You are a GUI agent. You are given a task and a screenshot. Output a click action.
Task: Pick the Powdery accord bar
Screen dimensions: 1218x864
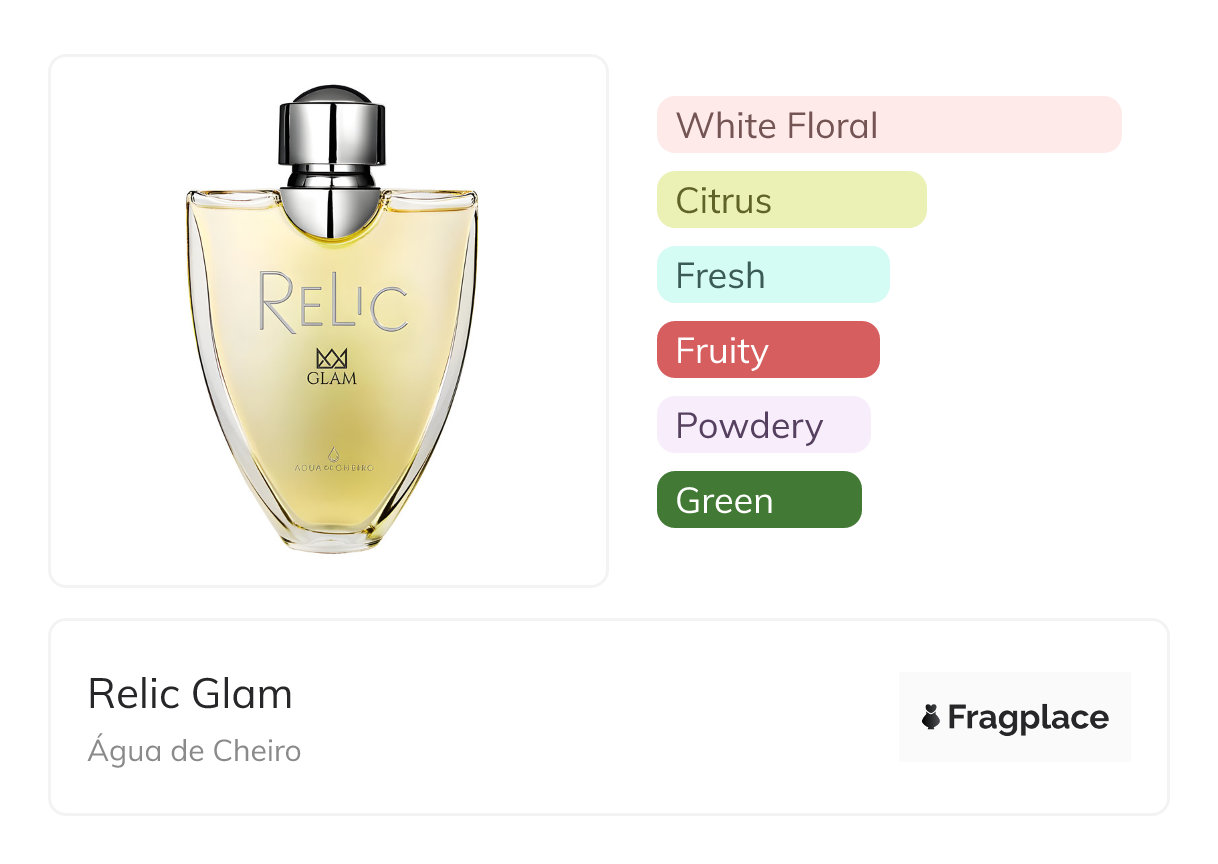pos(763,425)
